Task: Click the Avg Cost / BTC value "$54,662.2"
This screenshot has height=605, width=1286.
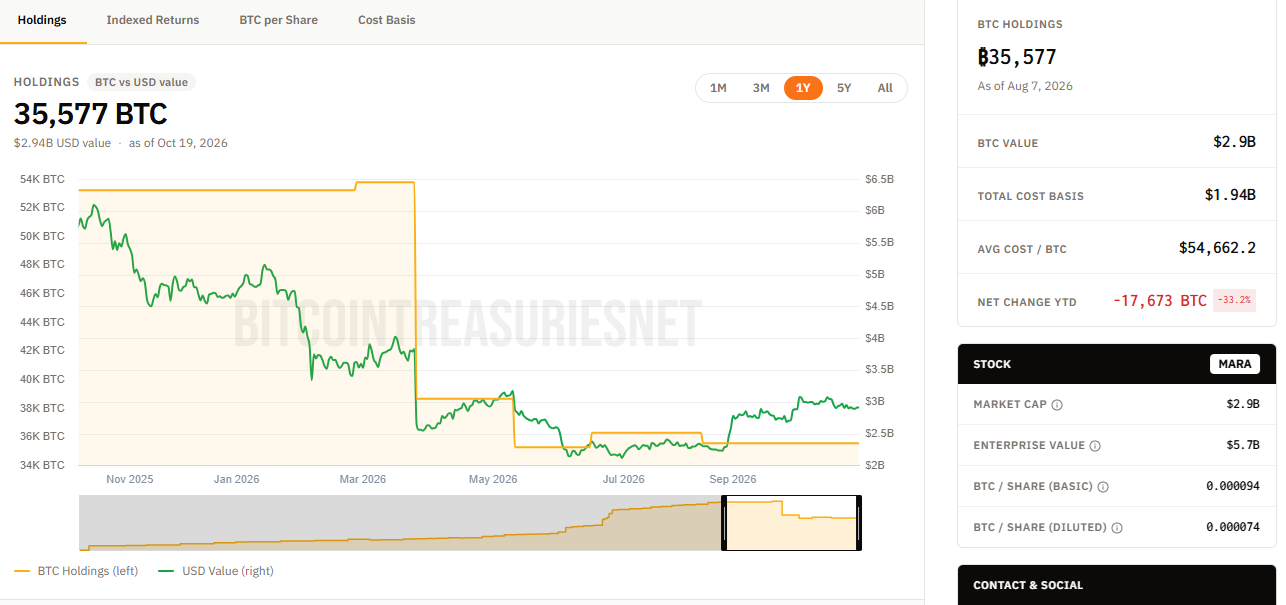Action: point(1218,248)
